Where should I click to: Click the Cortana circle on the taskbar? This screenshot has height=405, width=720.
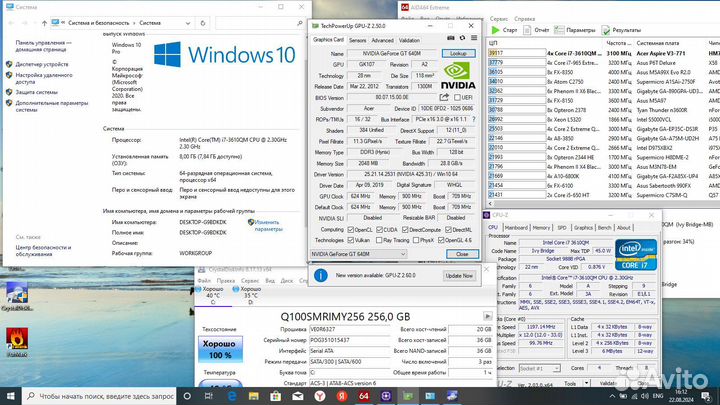pos(187,396)
